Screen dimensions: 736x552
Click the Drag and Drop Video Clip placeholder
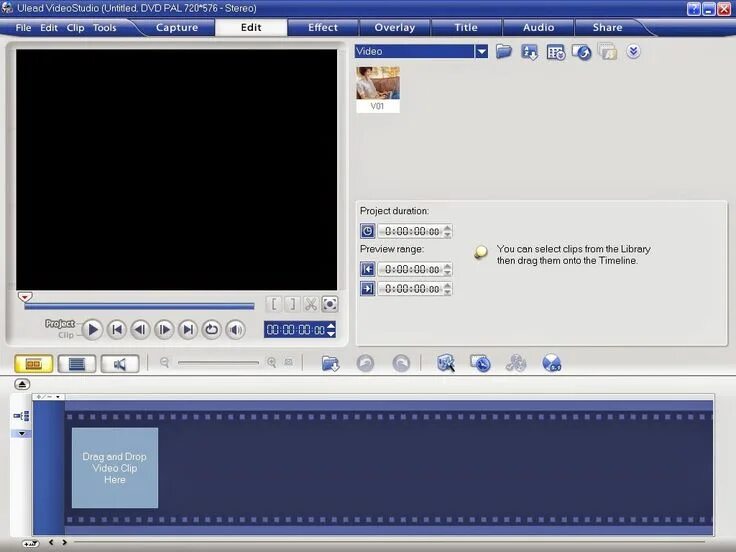pos(115,468)
